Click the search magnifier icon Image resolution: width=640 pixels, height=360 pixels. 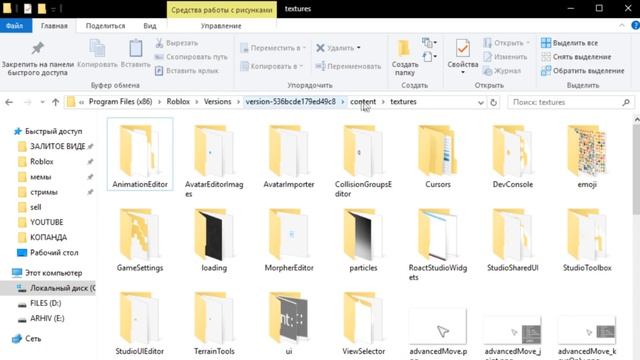click(626, 102)
